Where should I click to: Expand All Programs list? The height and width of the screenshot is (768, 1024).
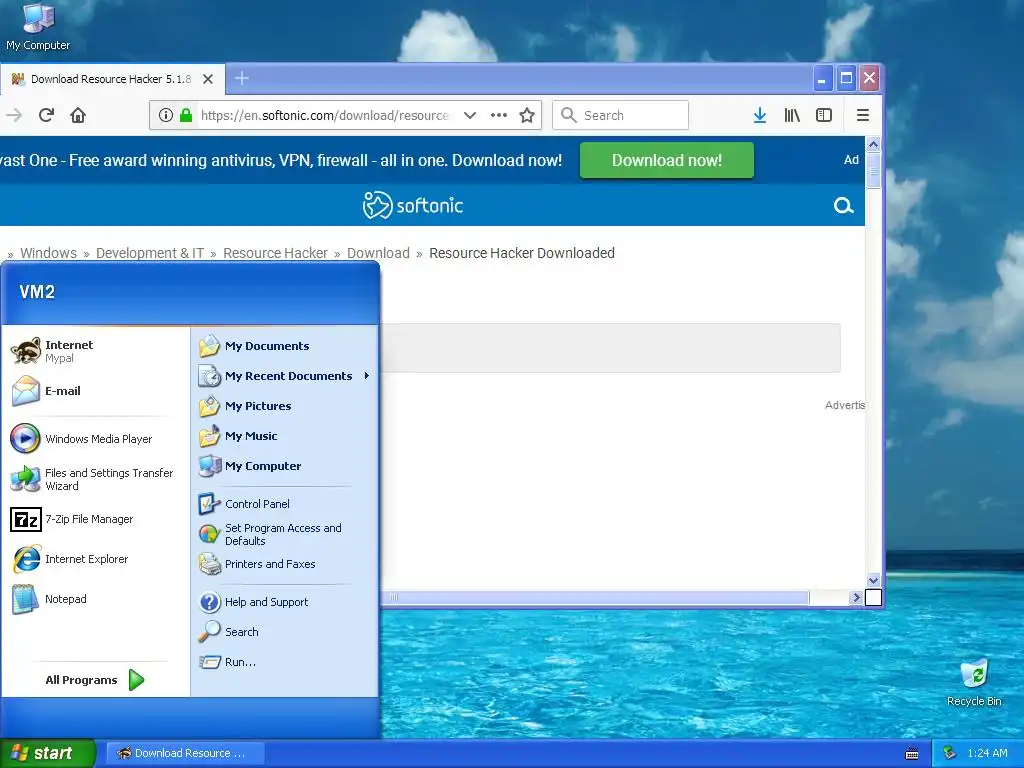(95, 680)
